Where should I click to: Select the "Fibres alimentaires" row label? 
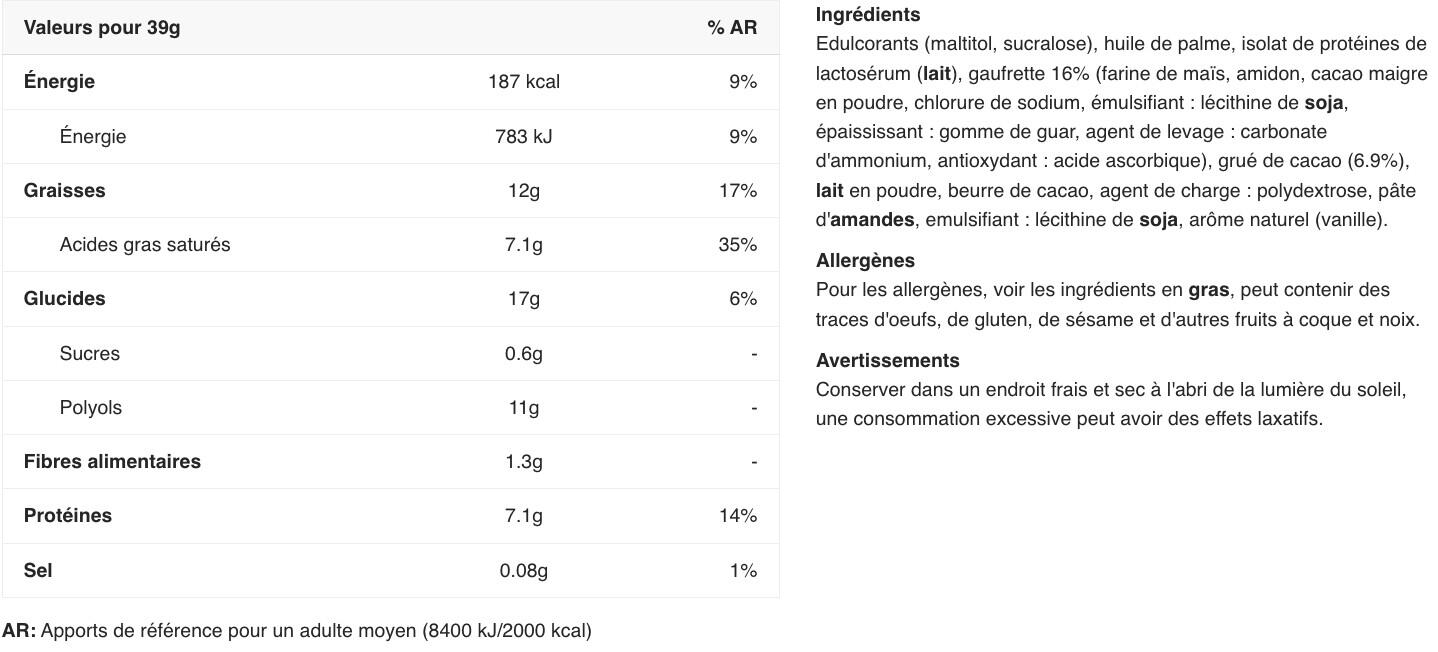point(112,462)
